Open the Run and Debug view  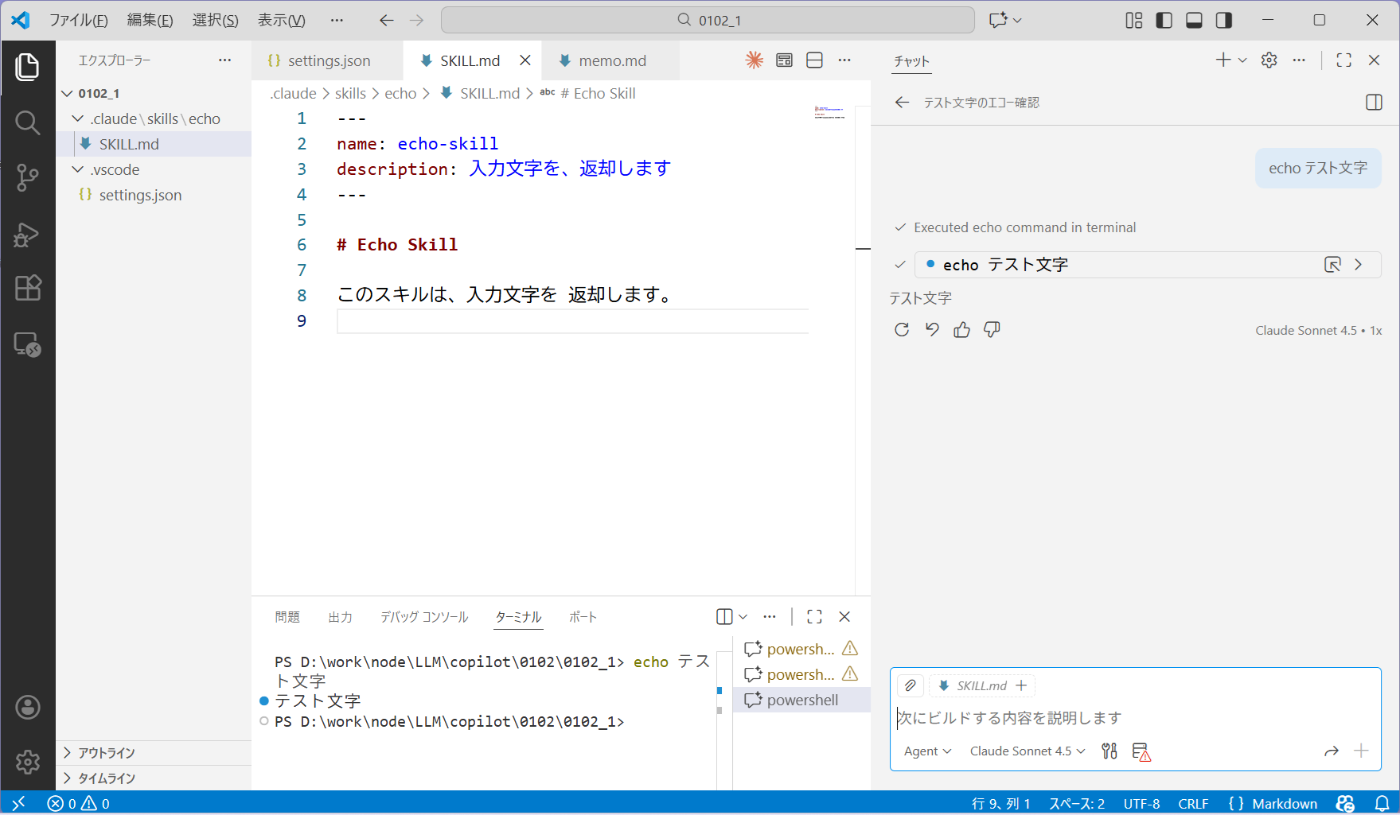[27, 235]
